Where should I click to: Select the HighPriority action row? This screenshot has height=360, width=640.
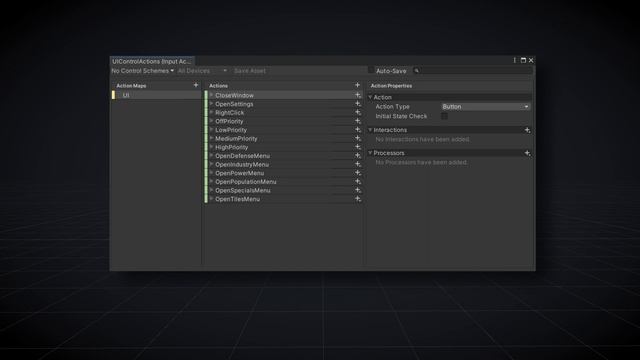[x=284, y=147]
